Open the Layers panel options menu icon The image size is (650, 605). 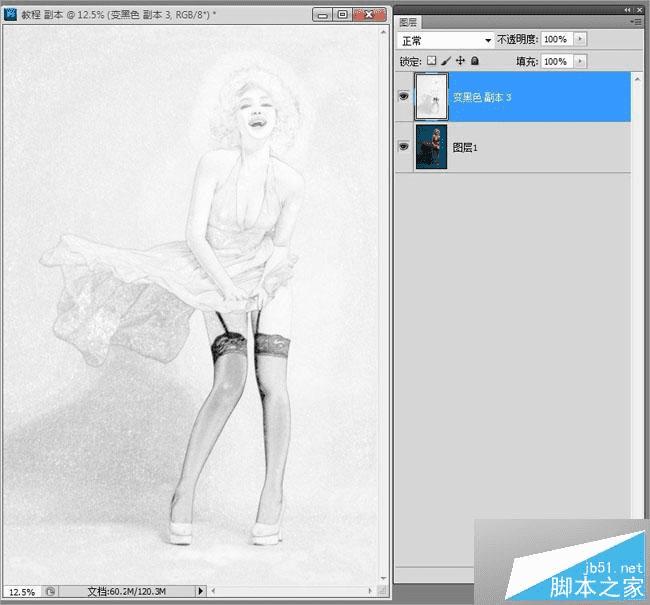(635, 21)
